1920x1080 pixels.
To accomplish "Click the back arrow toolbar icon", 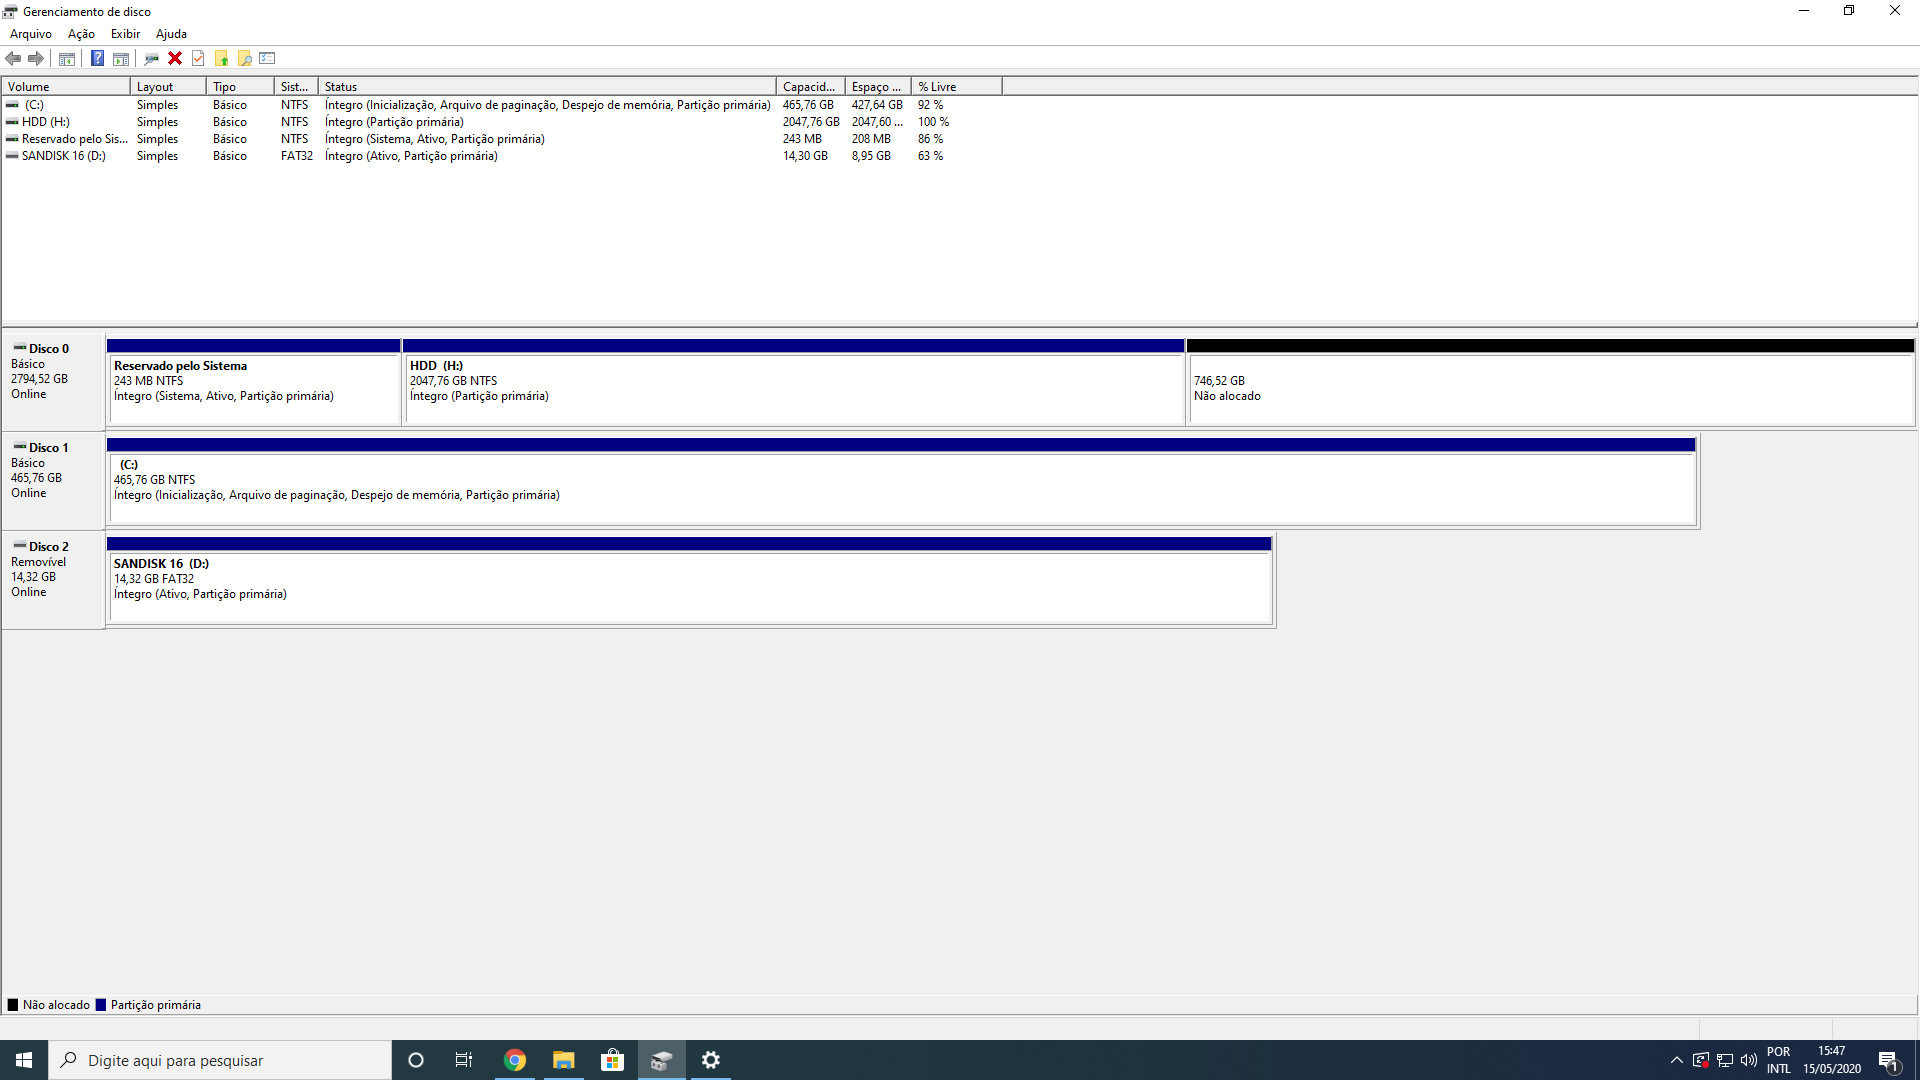I will [13, 58].
